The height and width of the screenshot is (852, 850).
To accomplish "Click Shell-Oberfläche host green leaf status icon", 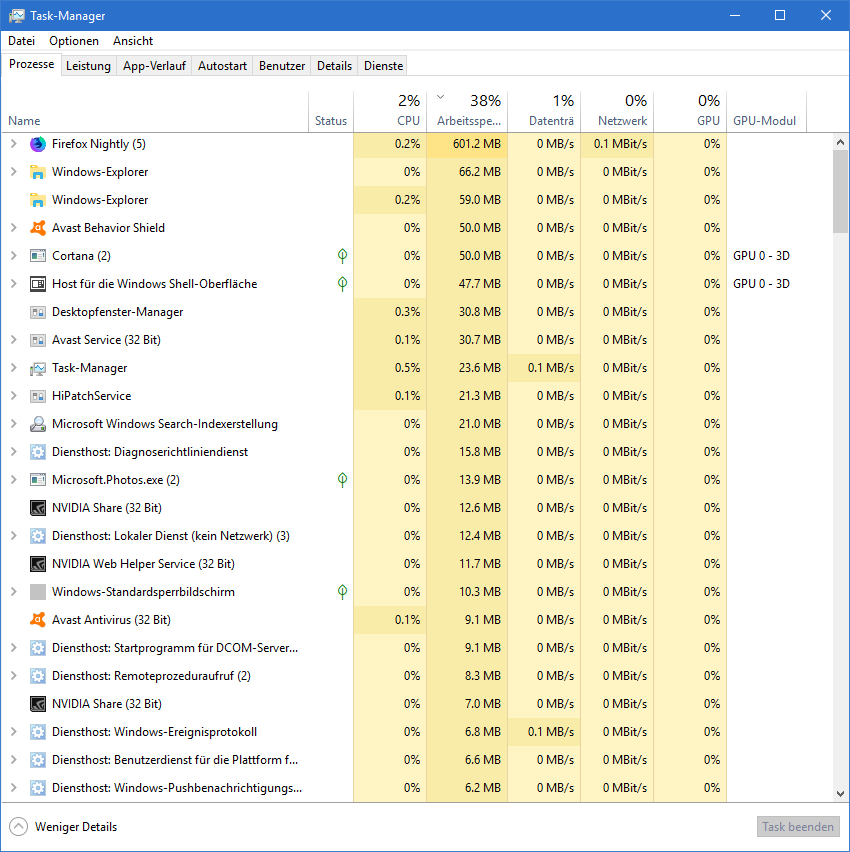I will click(342, 283).
